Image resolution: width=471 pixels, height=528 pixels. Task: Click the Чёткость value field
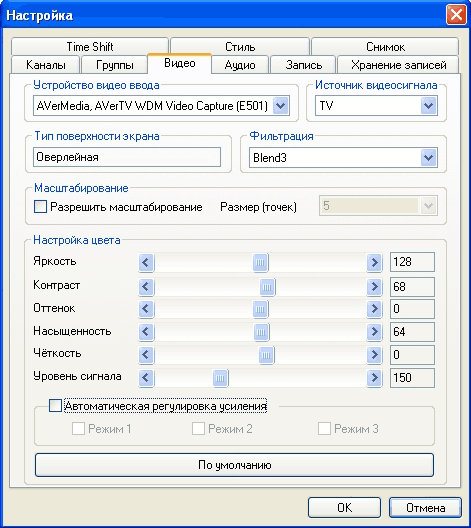pos(412,355)
